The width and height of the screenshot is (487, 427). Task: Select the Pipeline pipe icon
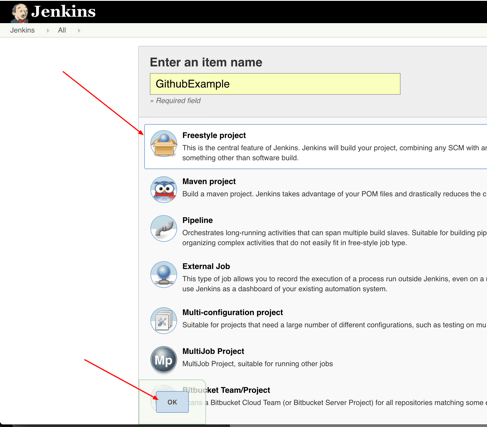point(163,228)
